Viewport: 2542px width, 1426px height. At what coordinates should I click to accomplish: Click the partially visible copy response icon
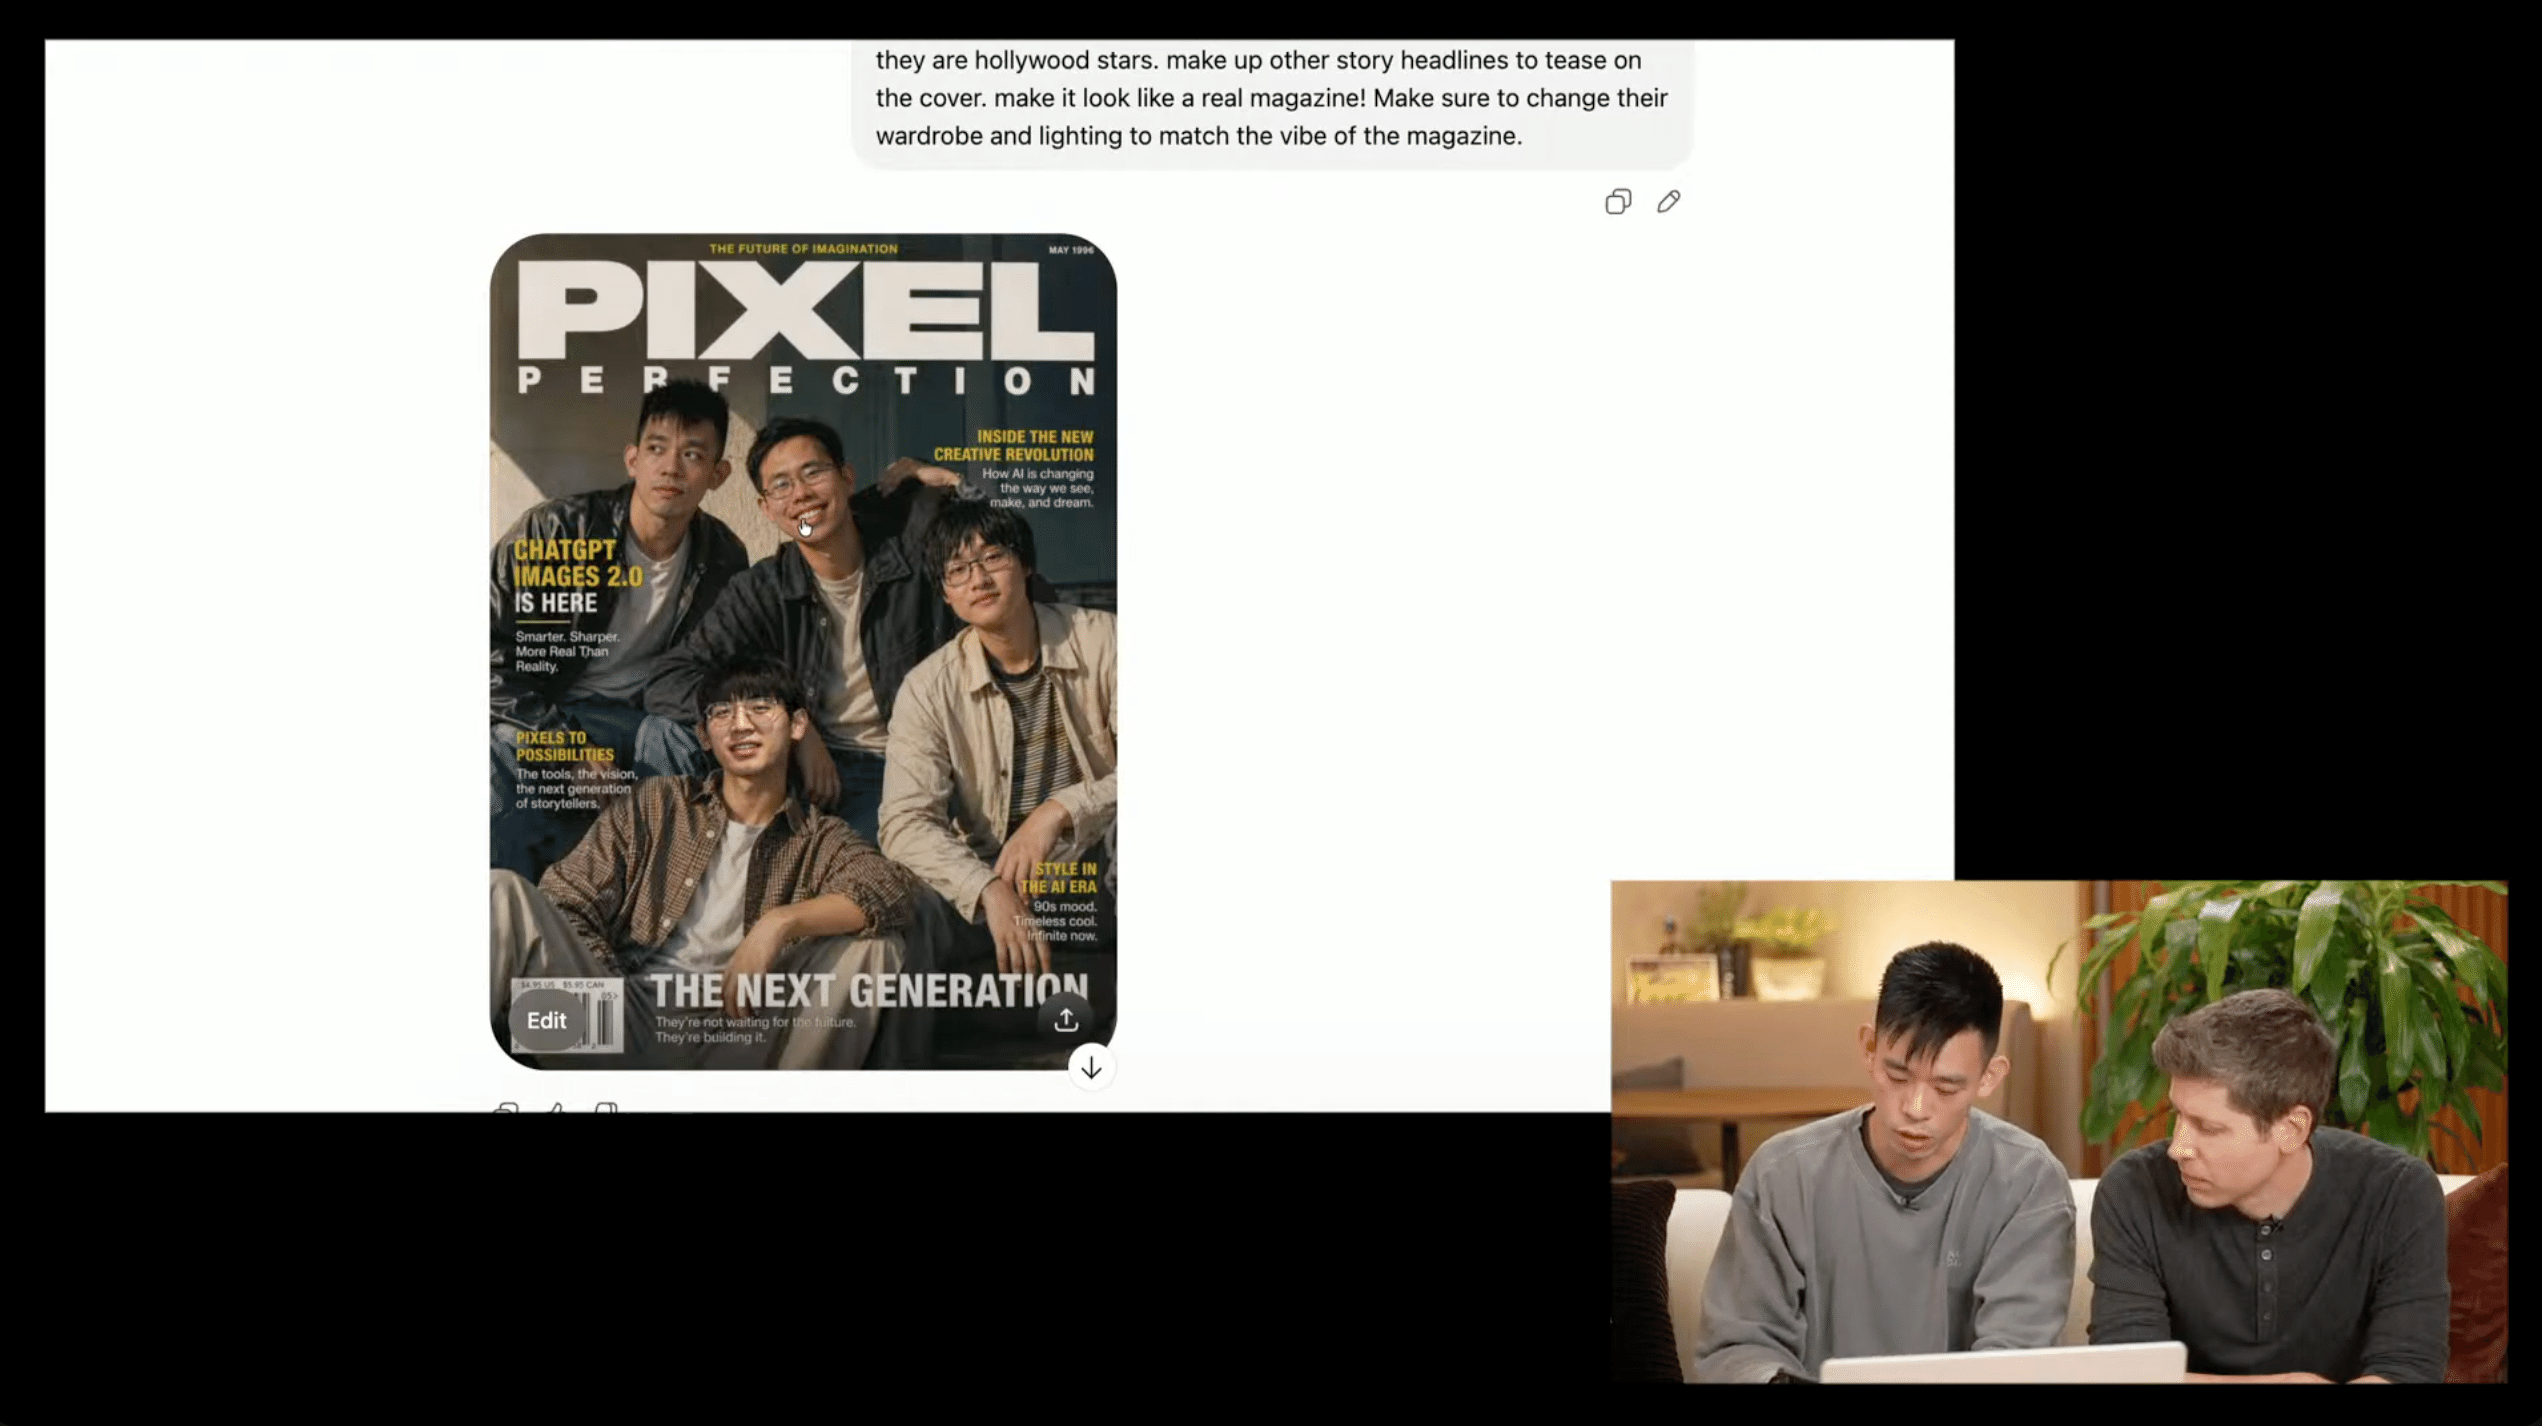507,1108
